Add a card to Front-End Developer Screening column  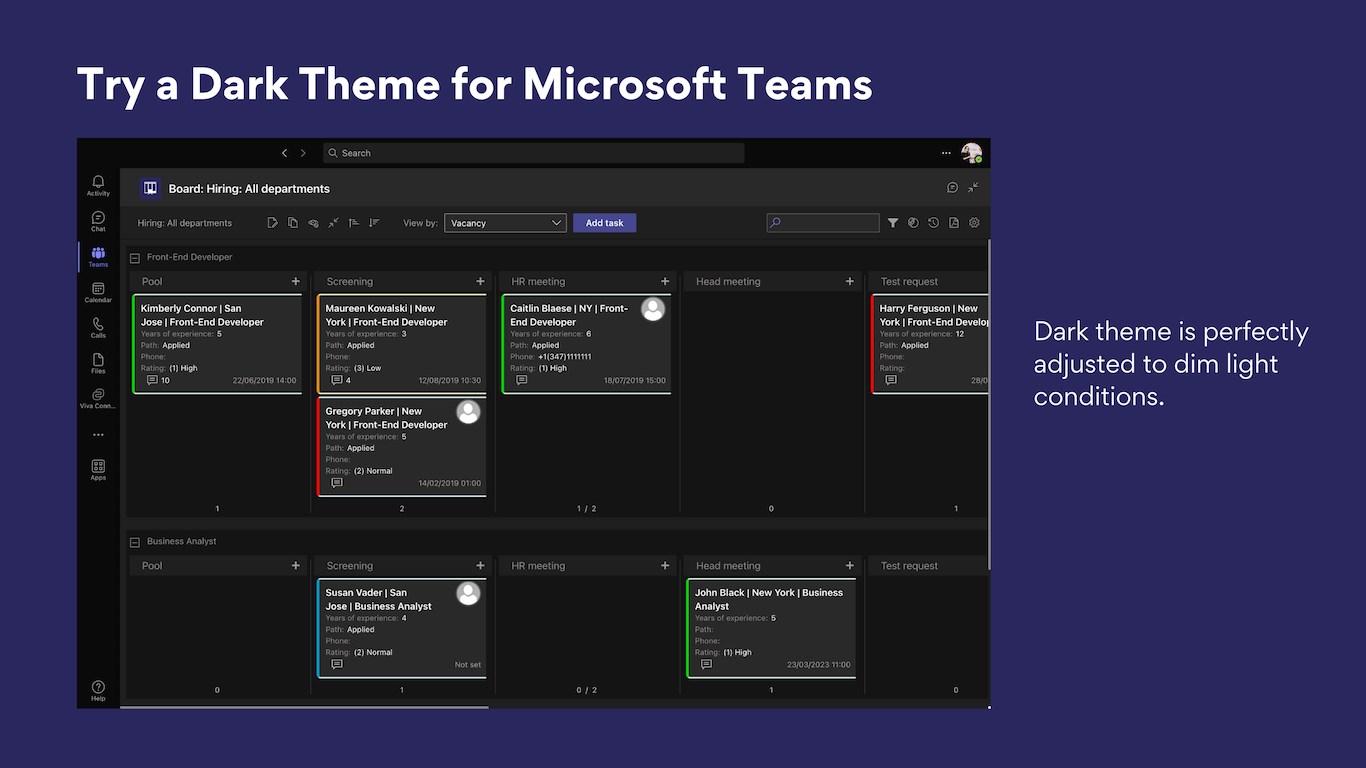(480, 281)
